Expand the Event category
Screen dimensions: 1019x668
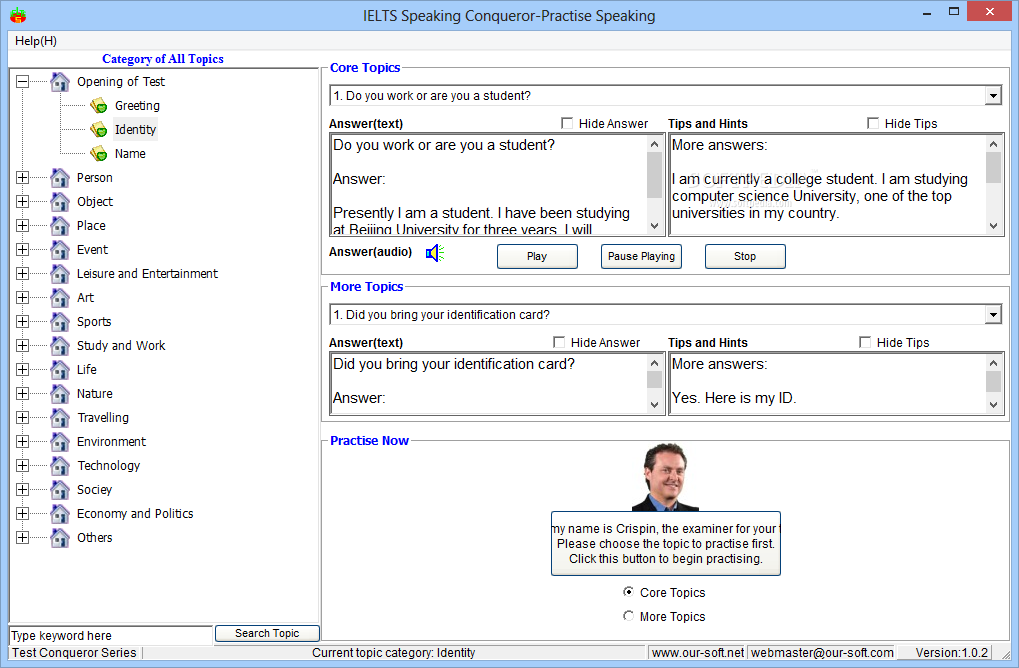click(23, 250)
